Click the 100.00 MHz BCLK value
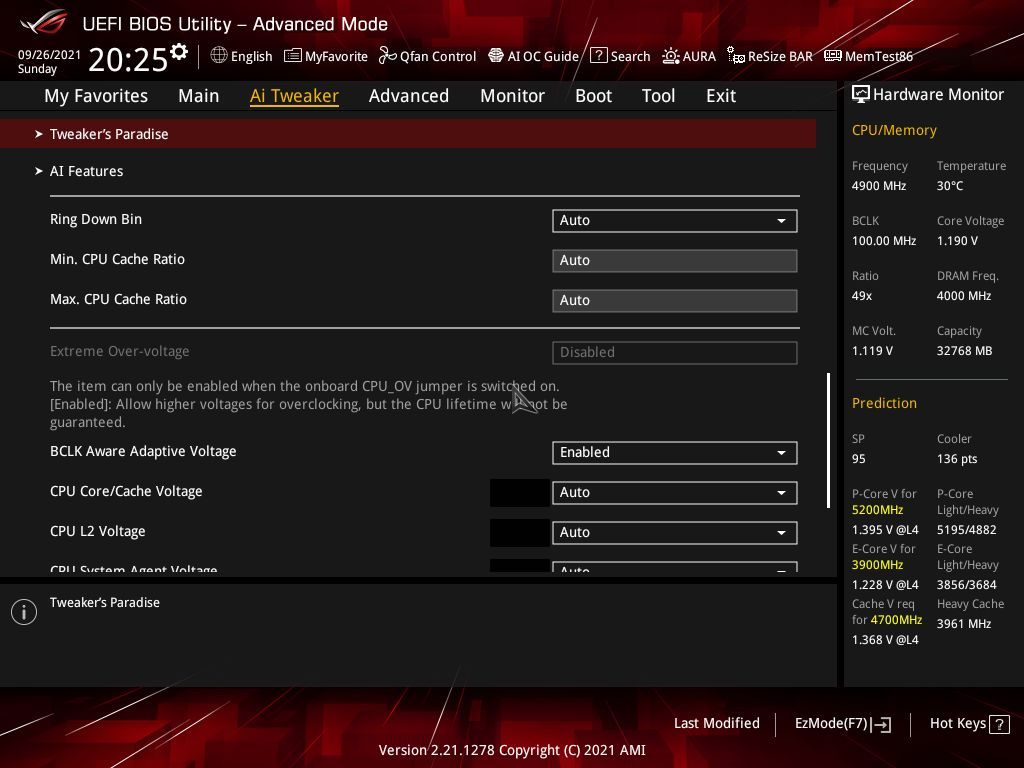The width and height of the screenshot is (1024, 768). coord(884,241)
